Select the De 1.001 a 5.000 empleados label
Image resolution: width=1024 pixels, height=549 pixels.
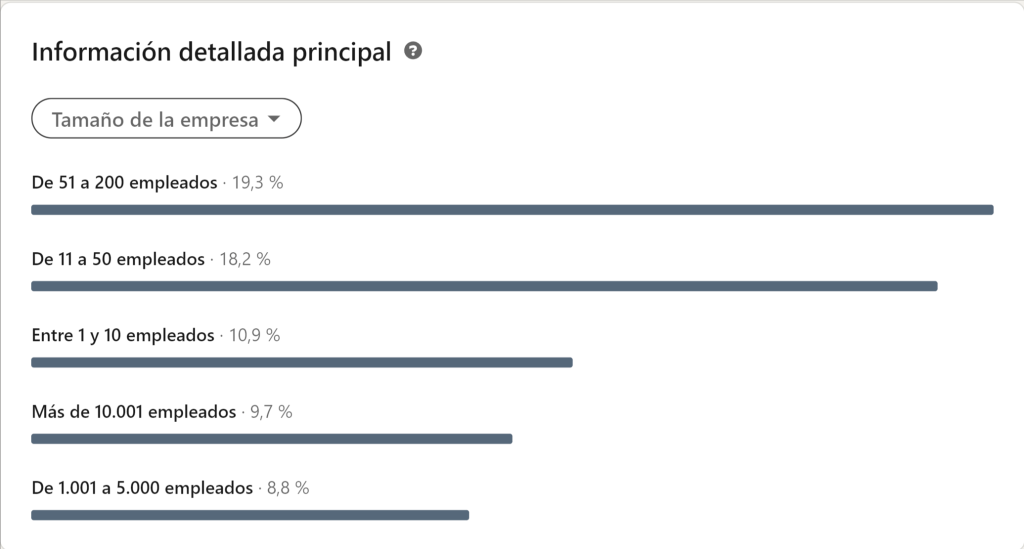(142, 488)
